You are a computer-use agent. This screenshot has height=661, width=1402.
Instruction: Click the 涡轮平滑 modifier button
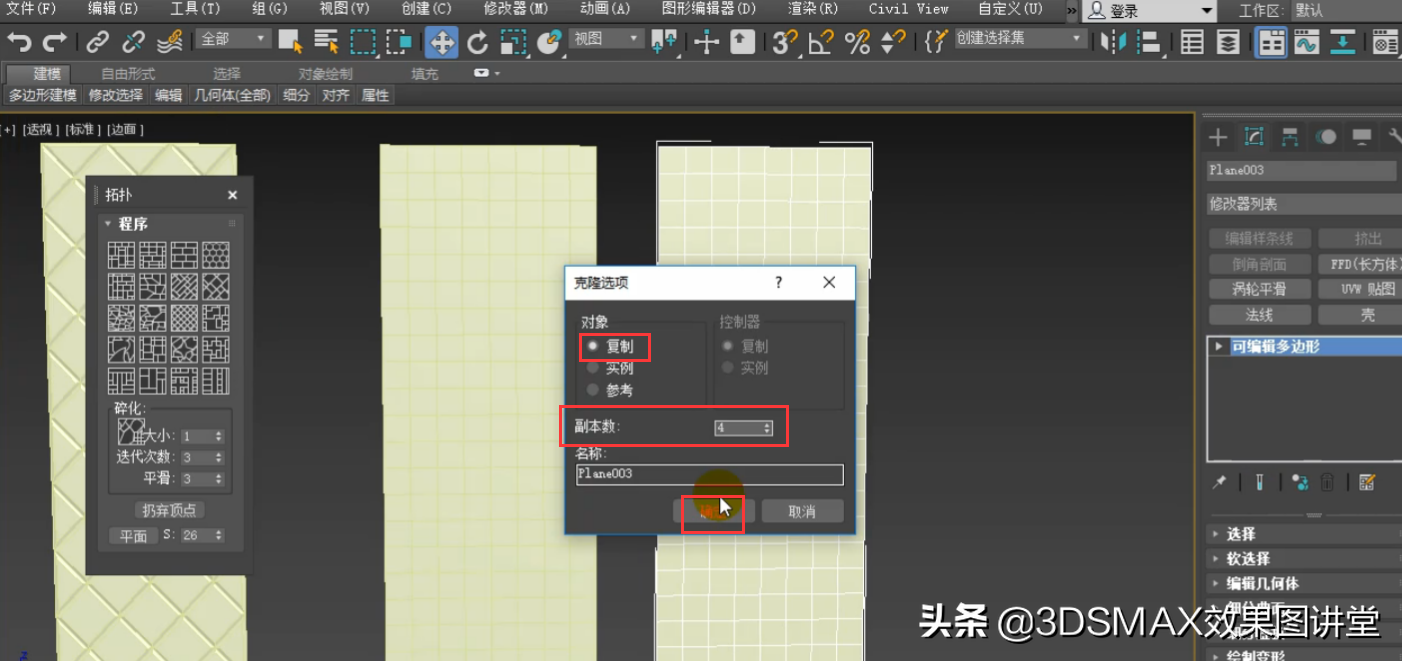(1259, 289)
